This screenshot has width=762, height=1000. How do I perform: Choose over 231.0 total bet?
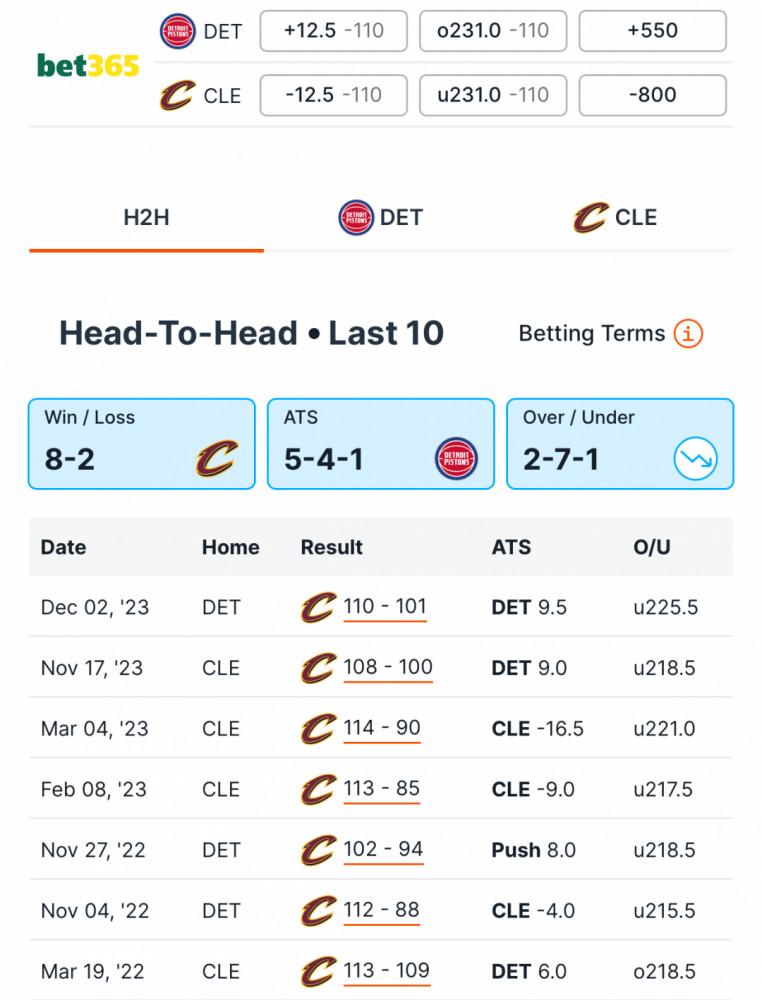pos(493,31)
